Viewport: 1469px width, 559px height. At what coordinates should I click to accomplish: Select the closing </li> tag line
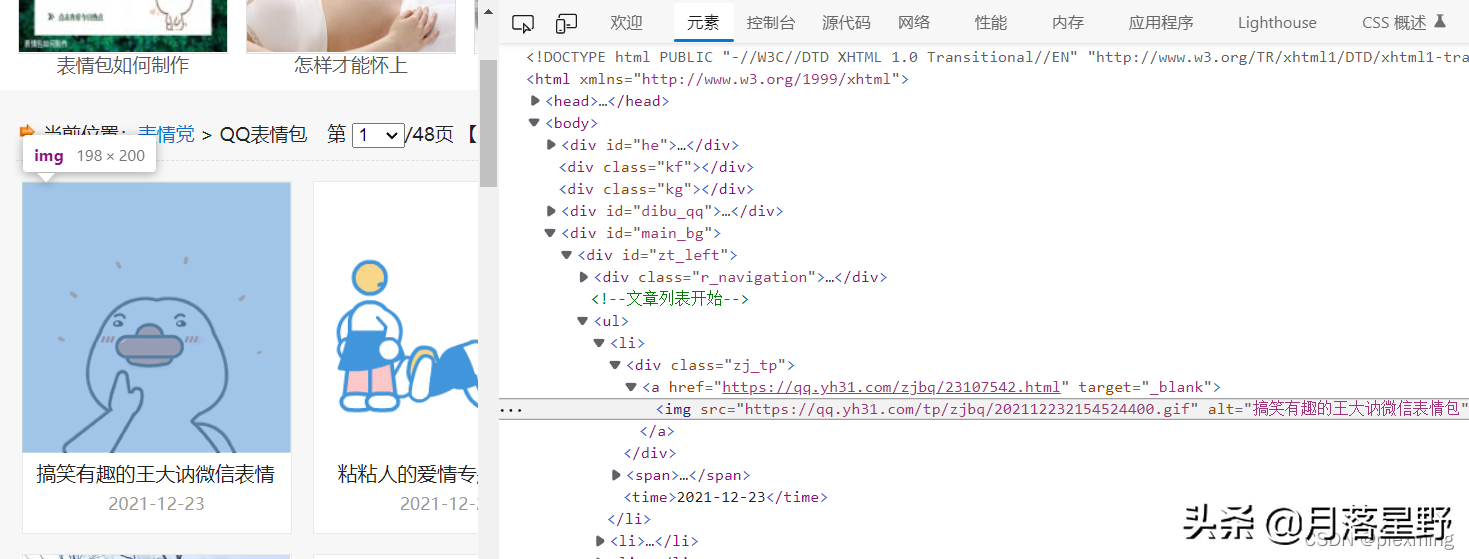point(629,519)
